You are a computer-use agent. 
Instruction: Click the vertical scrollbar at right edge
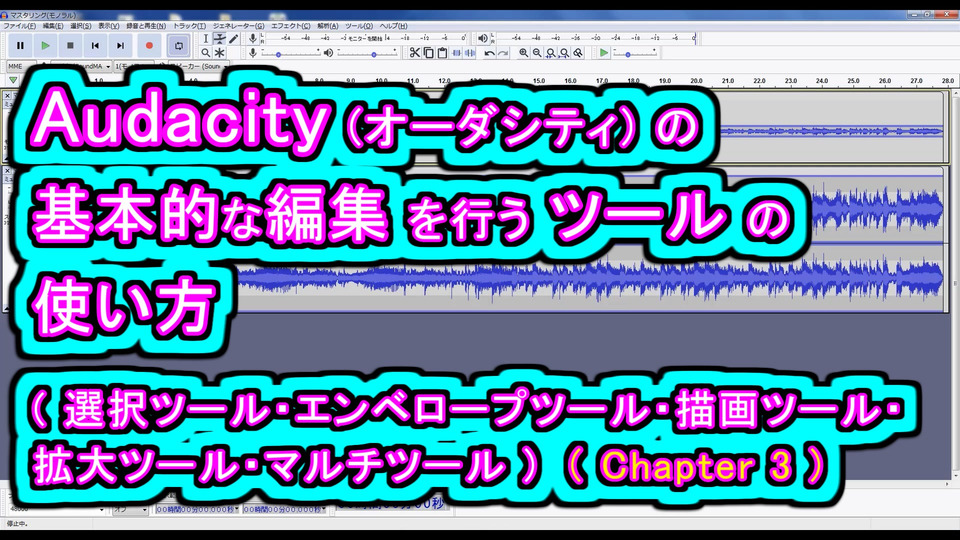coord(956,282)
